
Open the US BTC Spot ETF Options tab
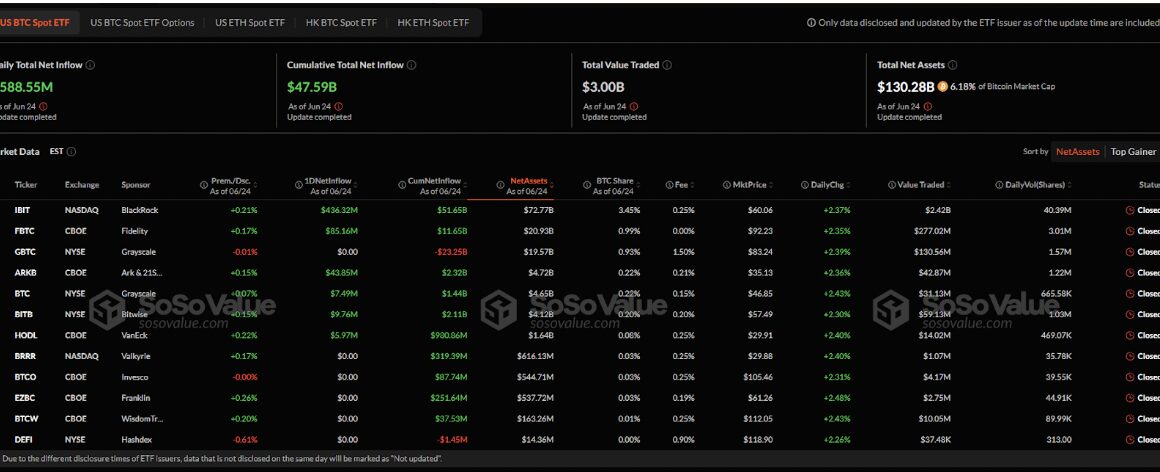(x=142, y=23)
